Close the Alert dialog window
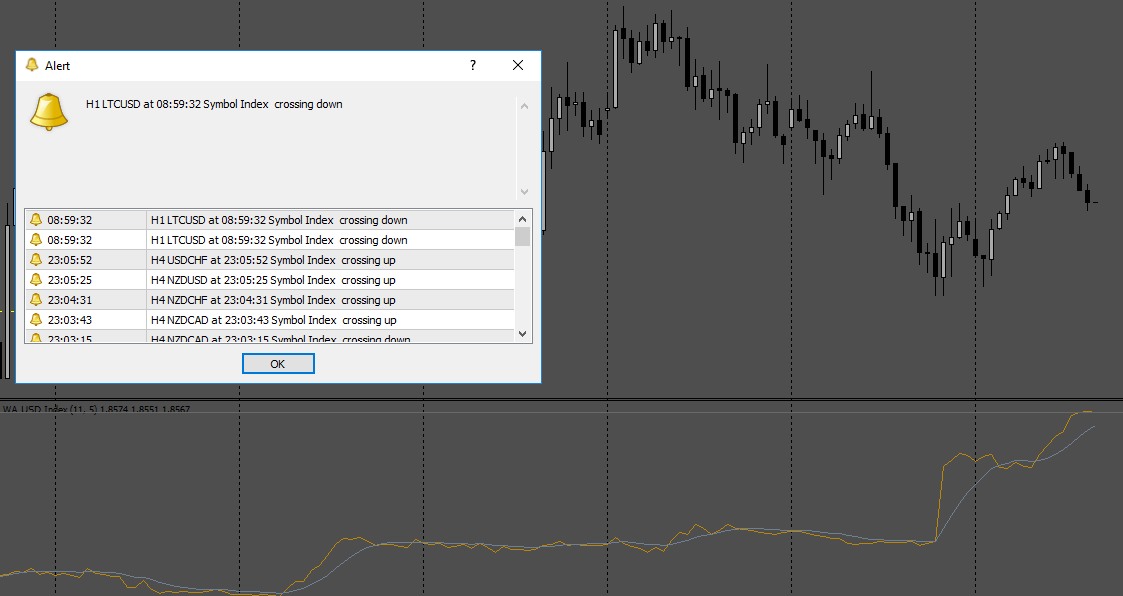1123x596 pixels. click(518, 65)
